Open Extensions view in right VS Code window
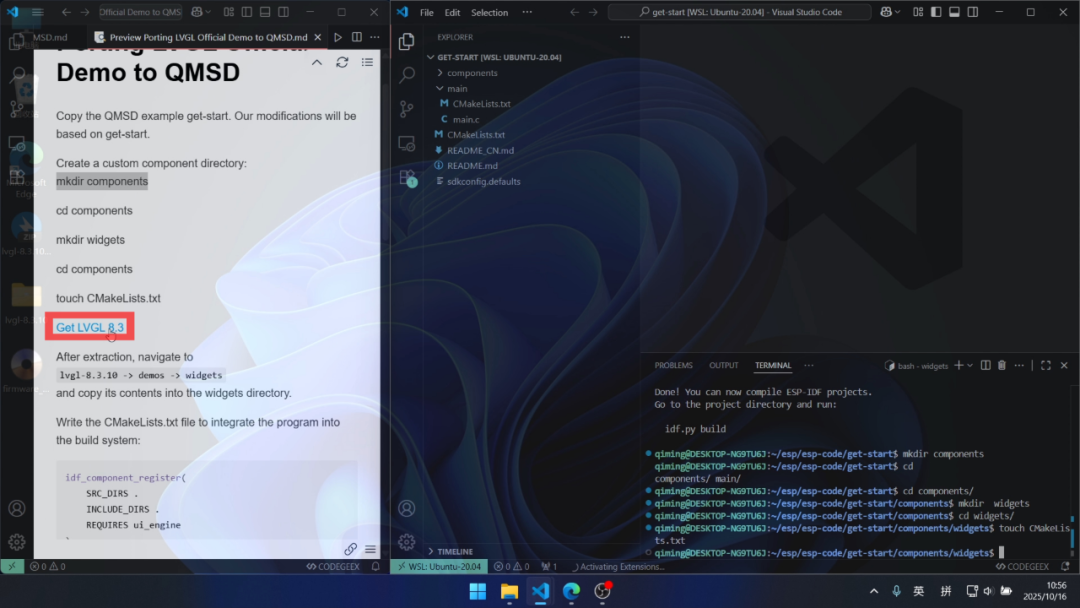The height and width of the screenshot is (608, 1080). point(407,177)
